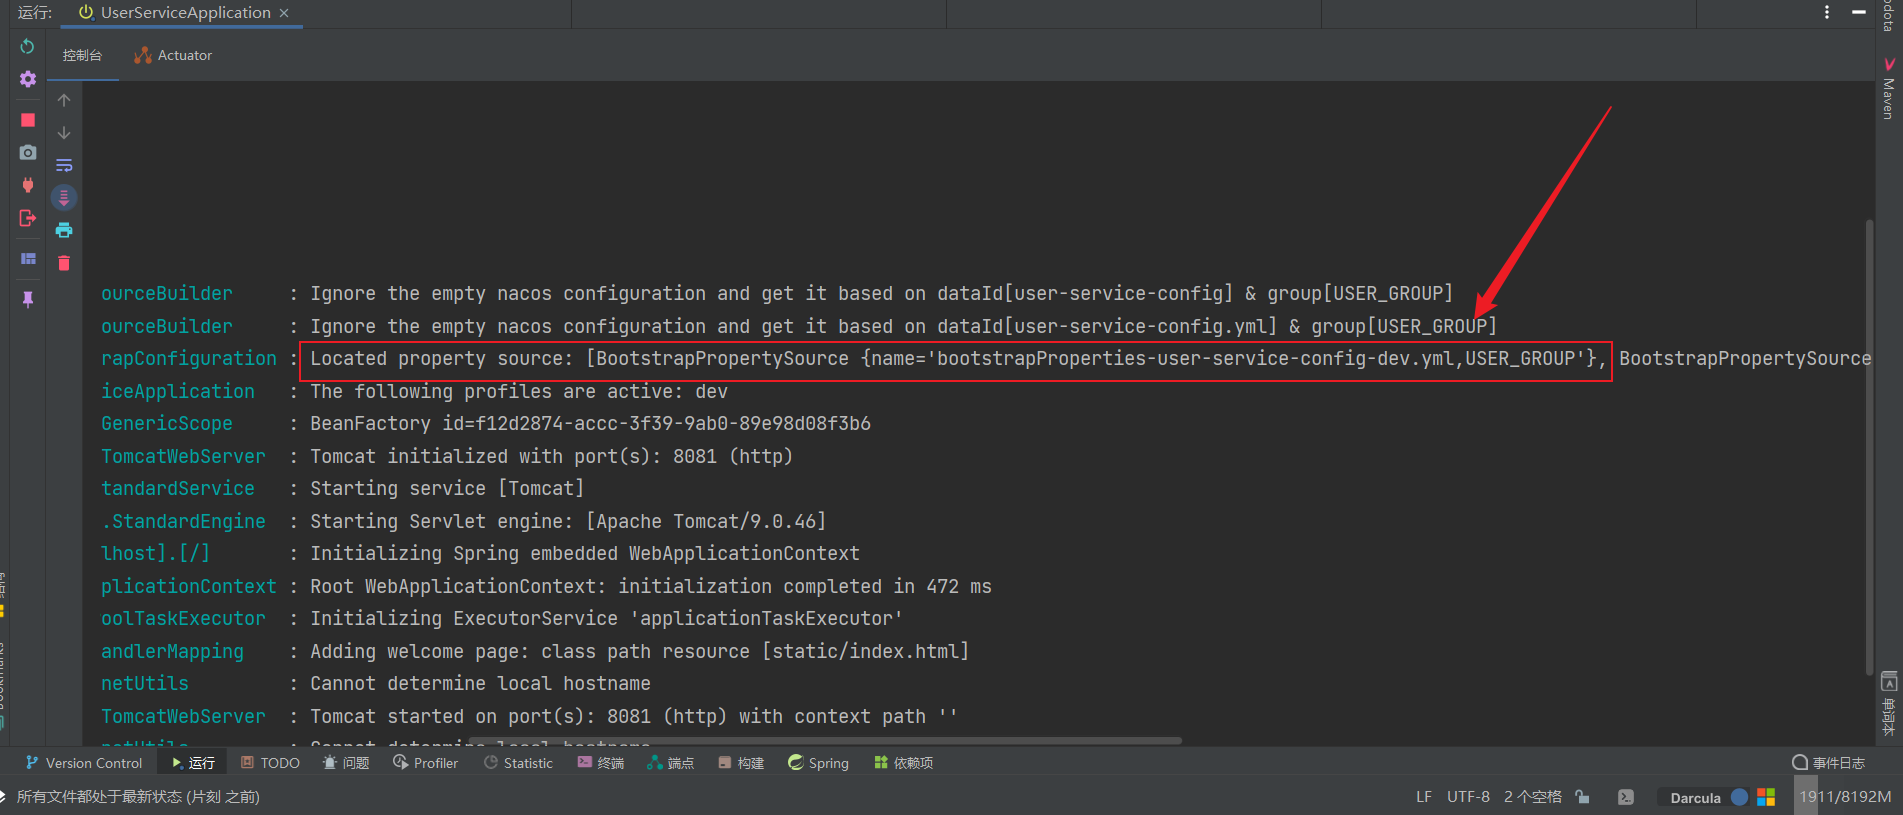Click the camera thread dump icon

point(28,152)
